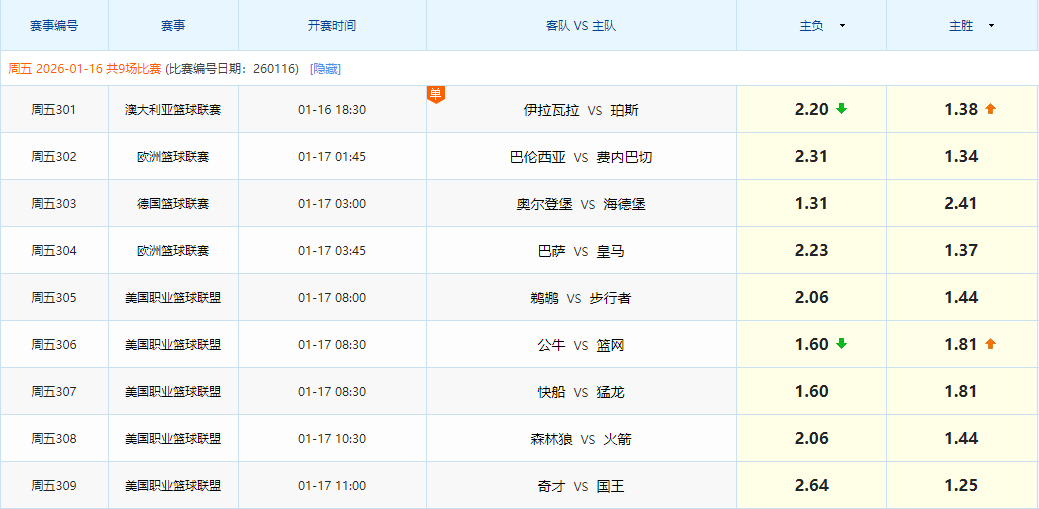
Task: Select 主负 odds 1.31 for 奥尔登堡 match
Action: point(812,203)
